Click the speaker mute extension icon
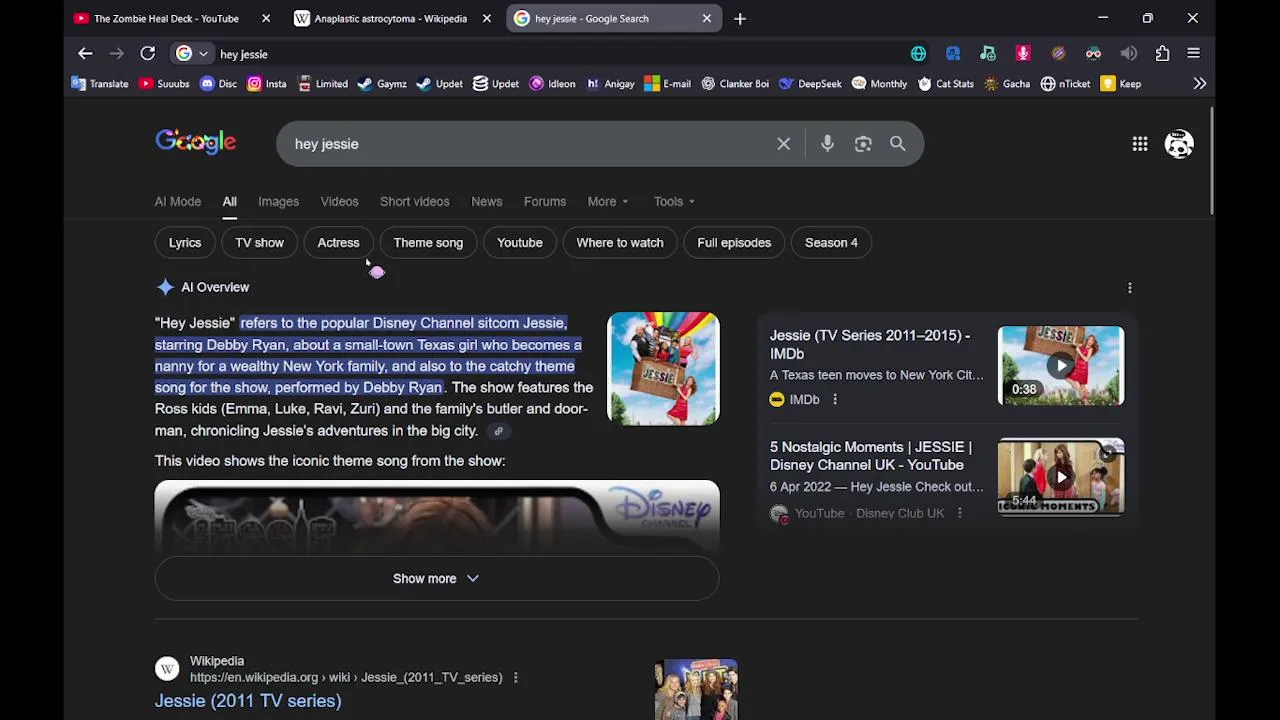Screen dimensions: 1280x720 (1128, 54)
